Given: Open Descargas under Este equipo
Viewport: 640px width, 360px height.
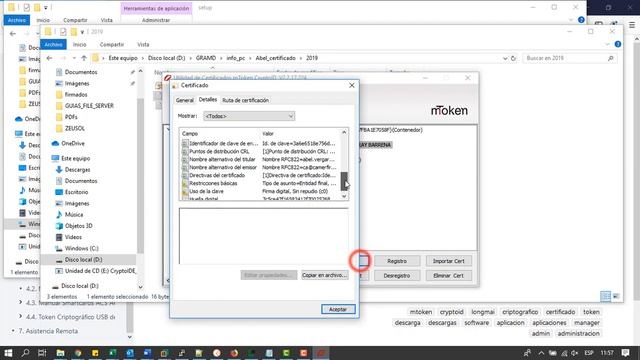Looking at the screenshot, I should tap(77, 169).
